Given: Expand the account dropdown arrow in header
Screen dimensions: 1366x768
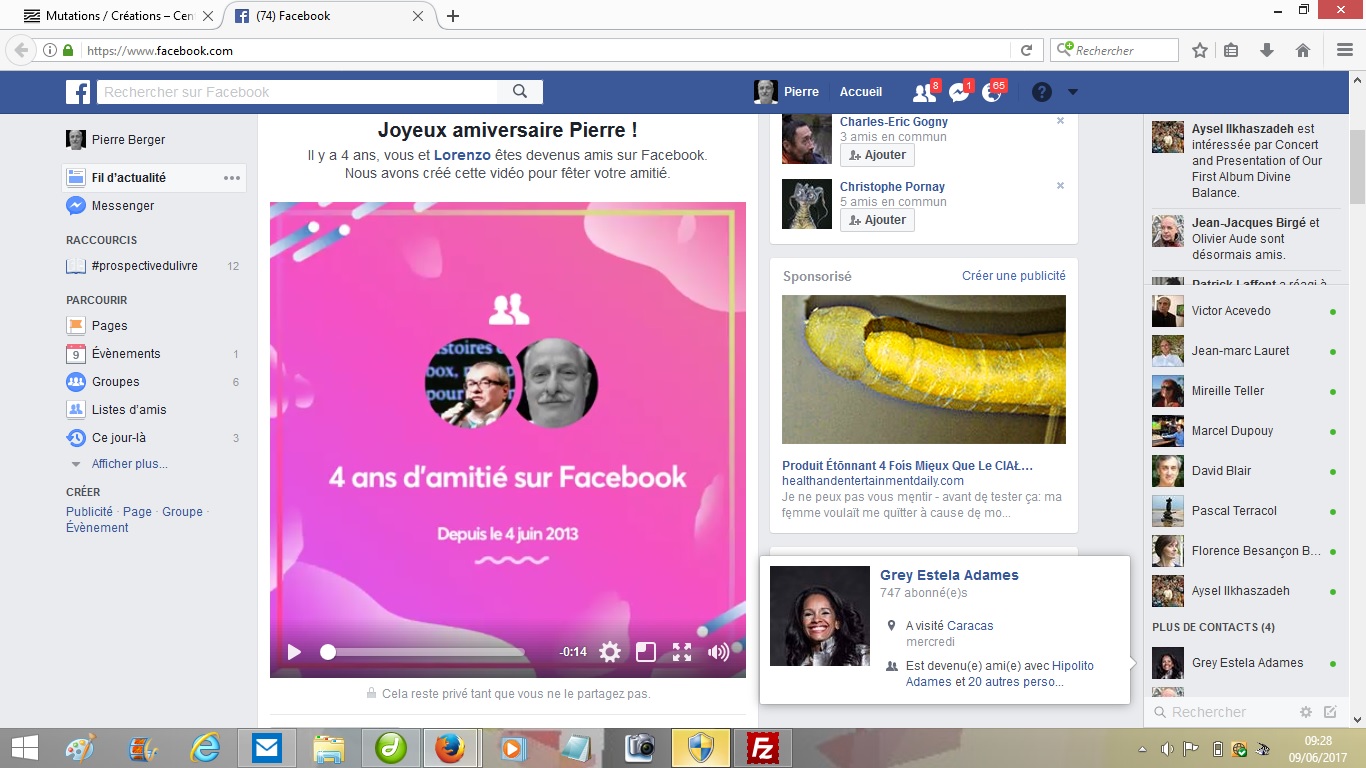Looking at the screenshot, I should click(x=1073, y=92).
